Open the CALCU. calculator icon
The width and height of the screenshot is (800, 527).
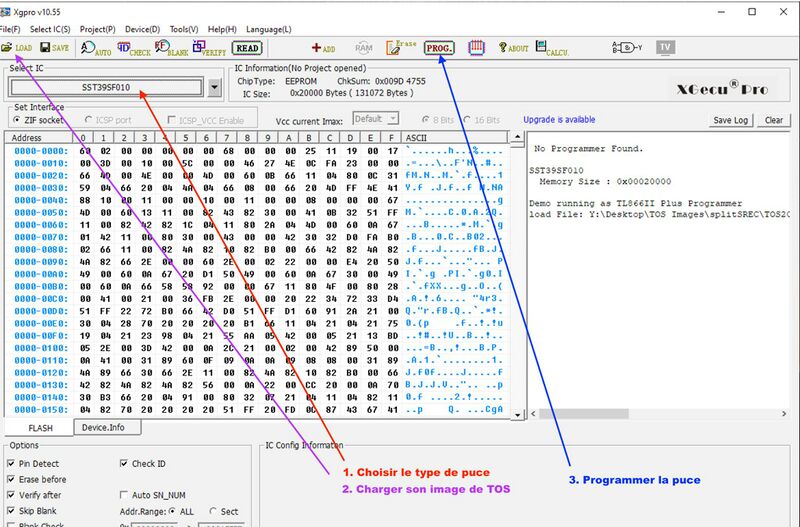pos(552,48)
